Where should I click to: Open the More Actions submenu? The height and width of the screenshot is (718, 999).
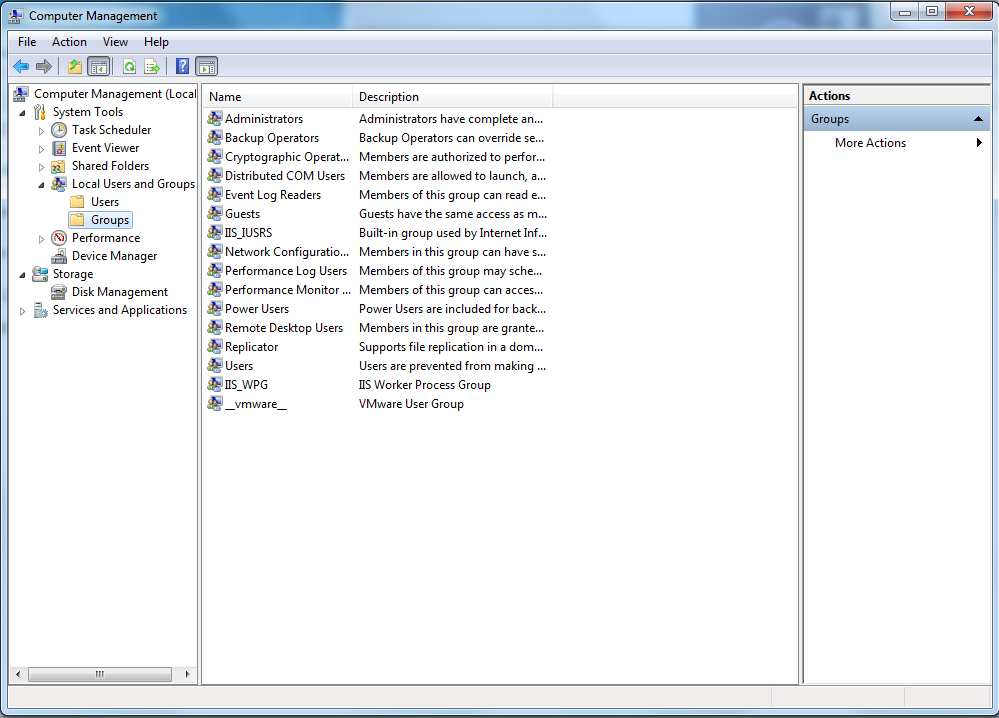(896, 143)
